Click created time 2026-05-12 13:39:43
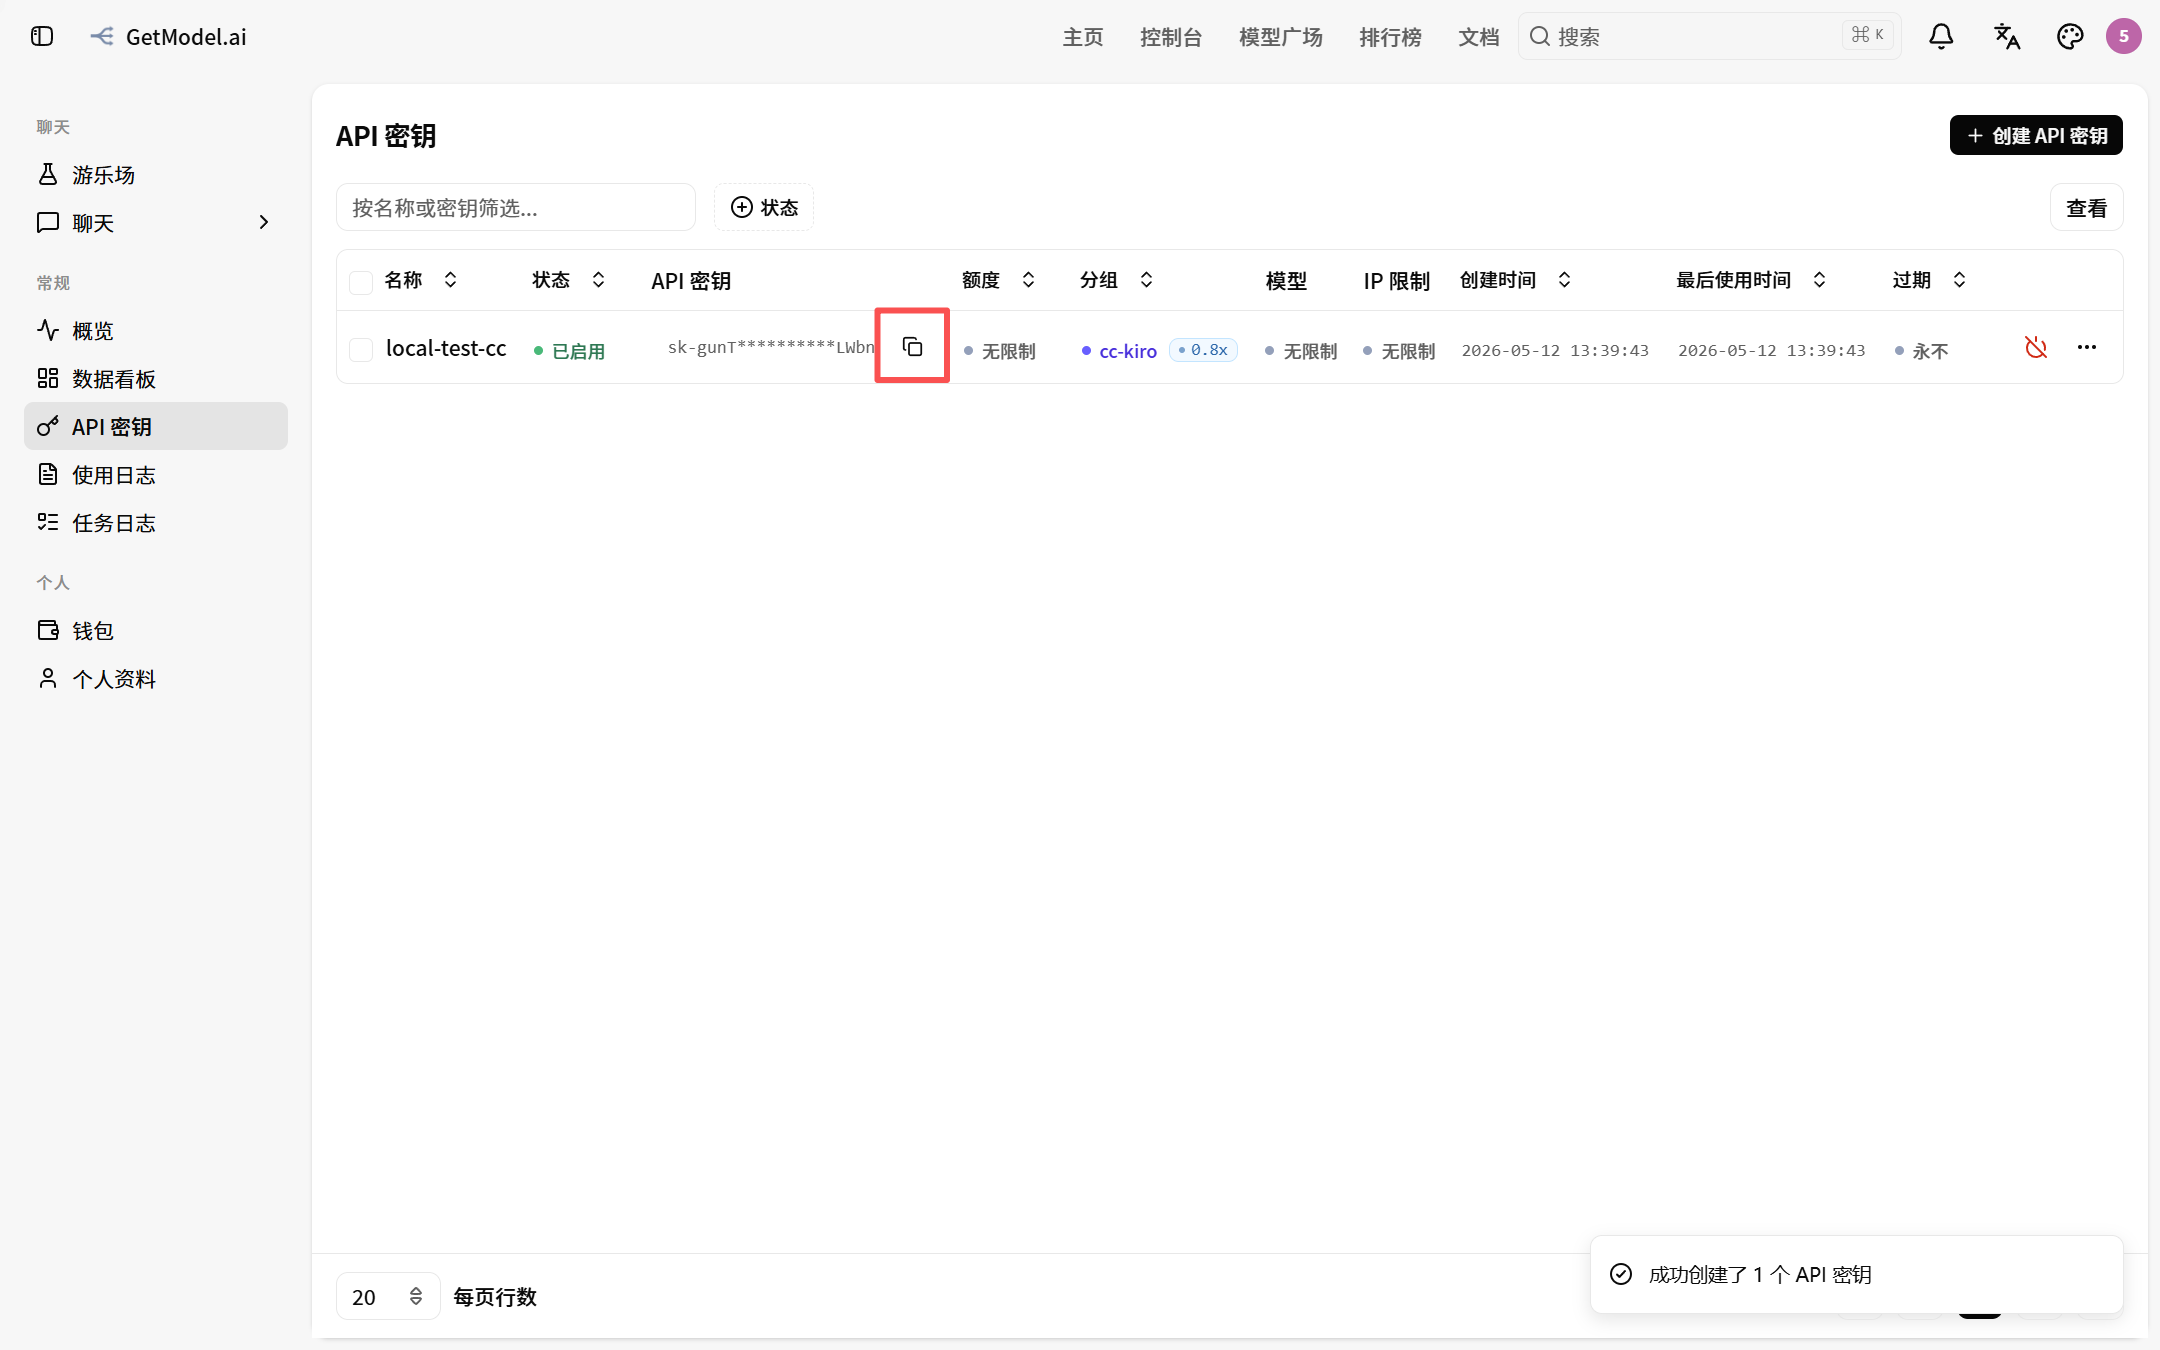The height and width of the screenshot is (1350, 2160). pyautogui.click(x=1555, y=350)
